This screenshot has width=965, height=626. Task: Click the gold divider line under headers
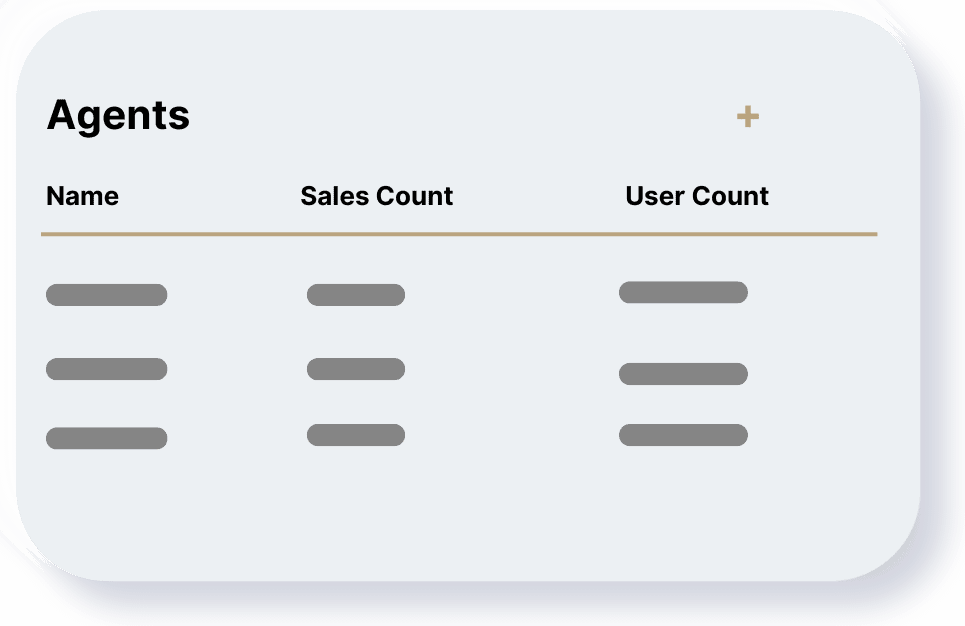458,233
